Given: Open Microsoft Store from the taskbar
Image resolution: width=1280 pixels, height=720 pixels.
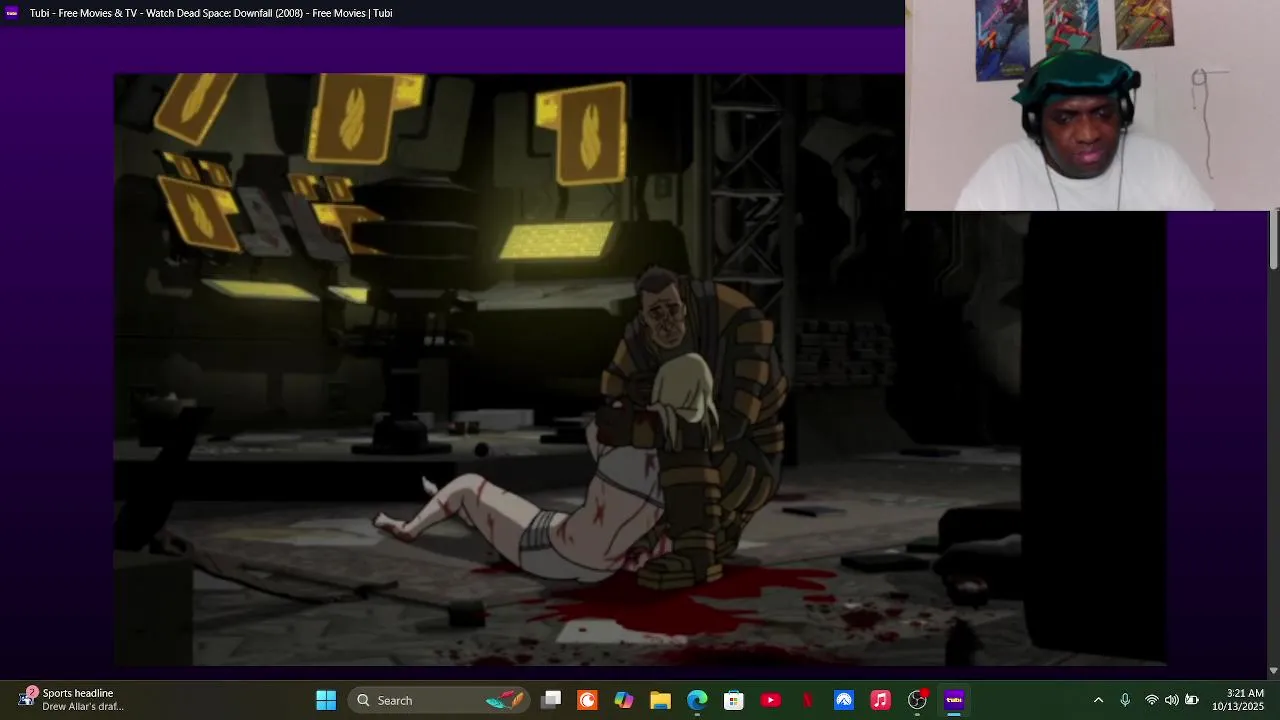Looking at the screenshot, I should [x=734, y=700].
